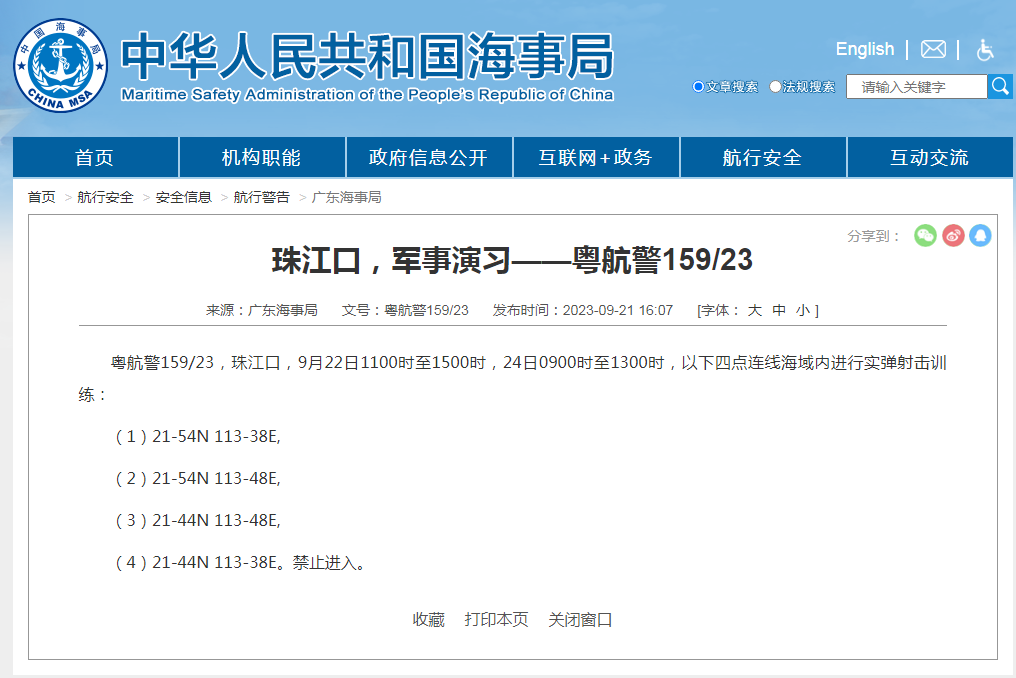Image resolution: width=1016 pixels, height=678 pixels.
Task: Click the 中华人民共和国海事局 site title
Action: pos(367,56)
